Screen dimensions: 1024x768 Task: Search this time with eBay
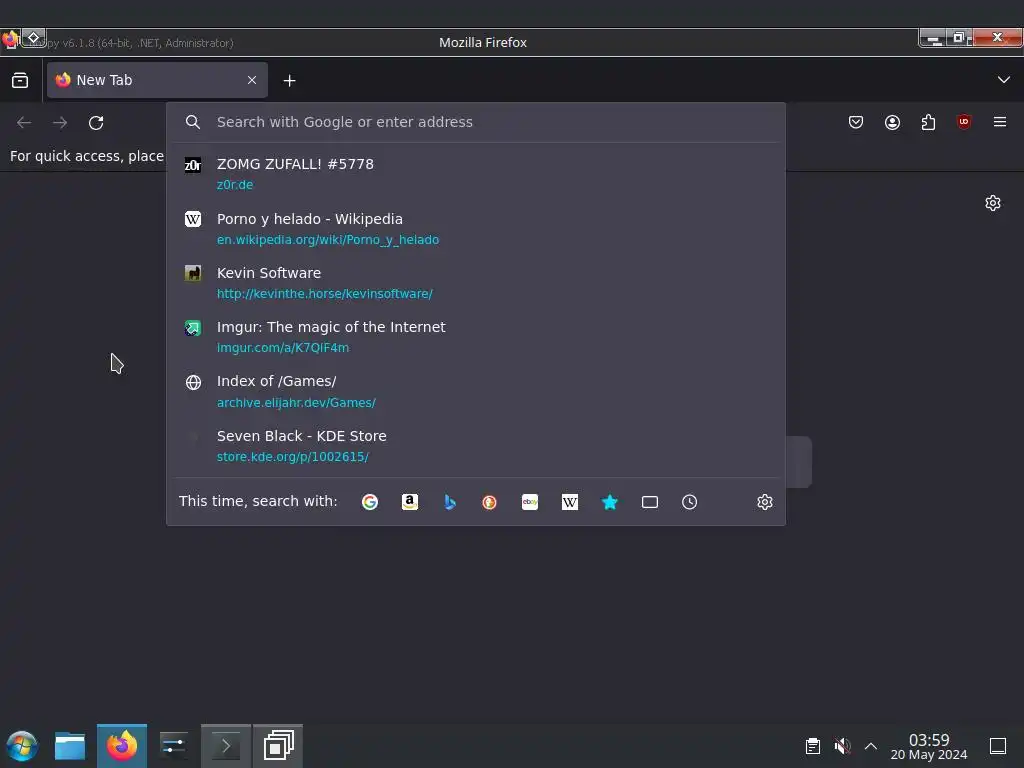pos(530,502)
